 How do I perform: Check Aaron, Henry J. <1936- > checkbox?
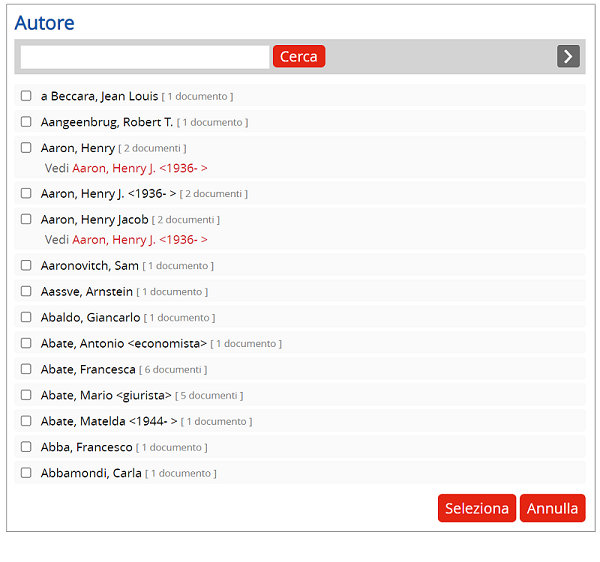[x=26, y=193]
